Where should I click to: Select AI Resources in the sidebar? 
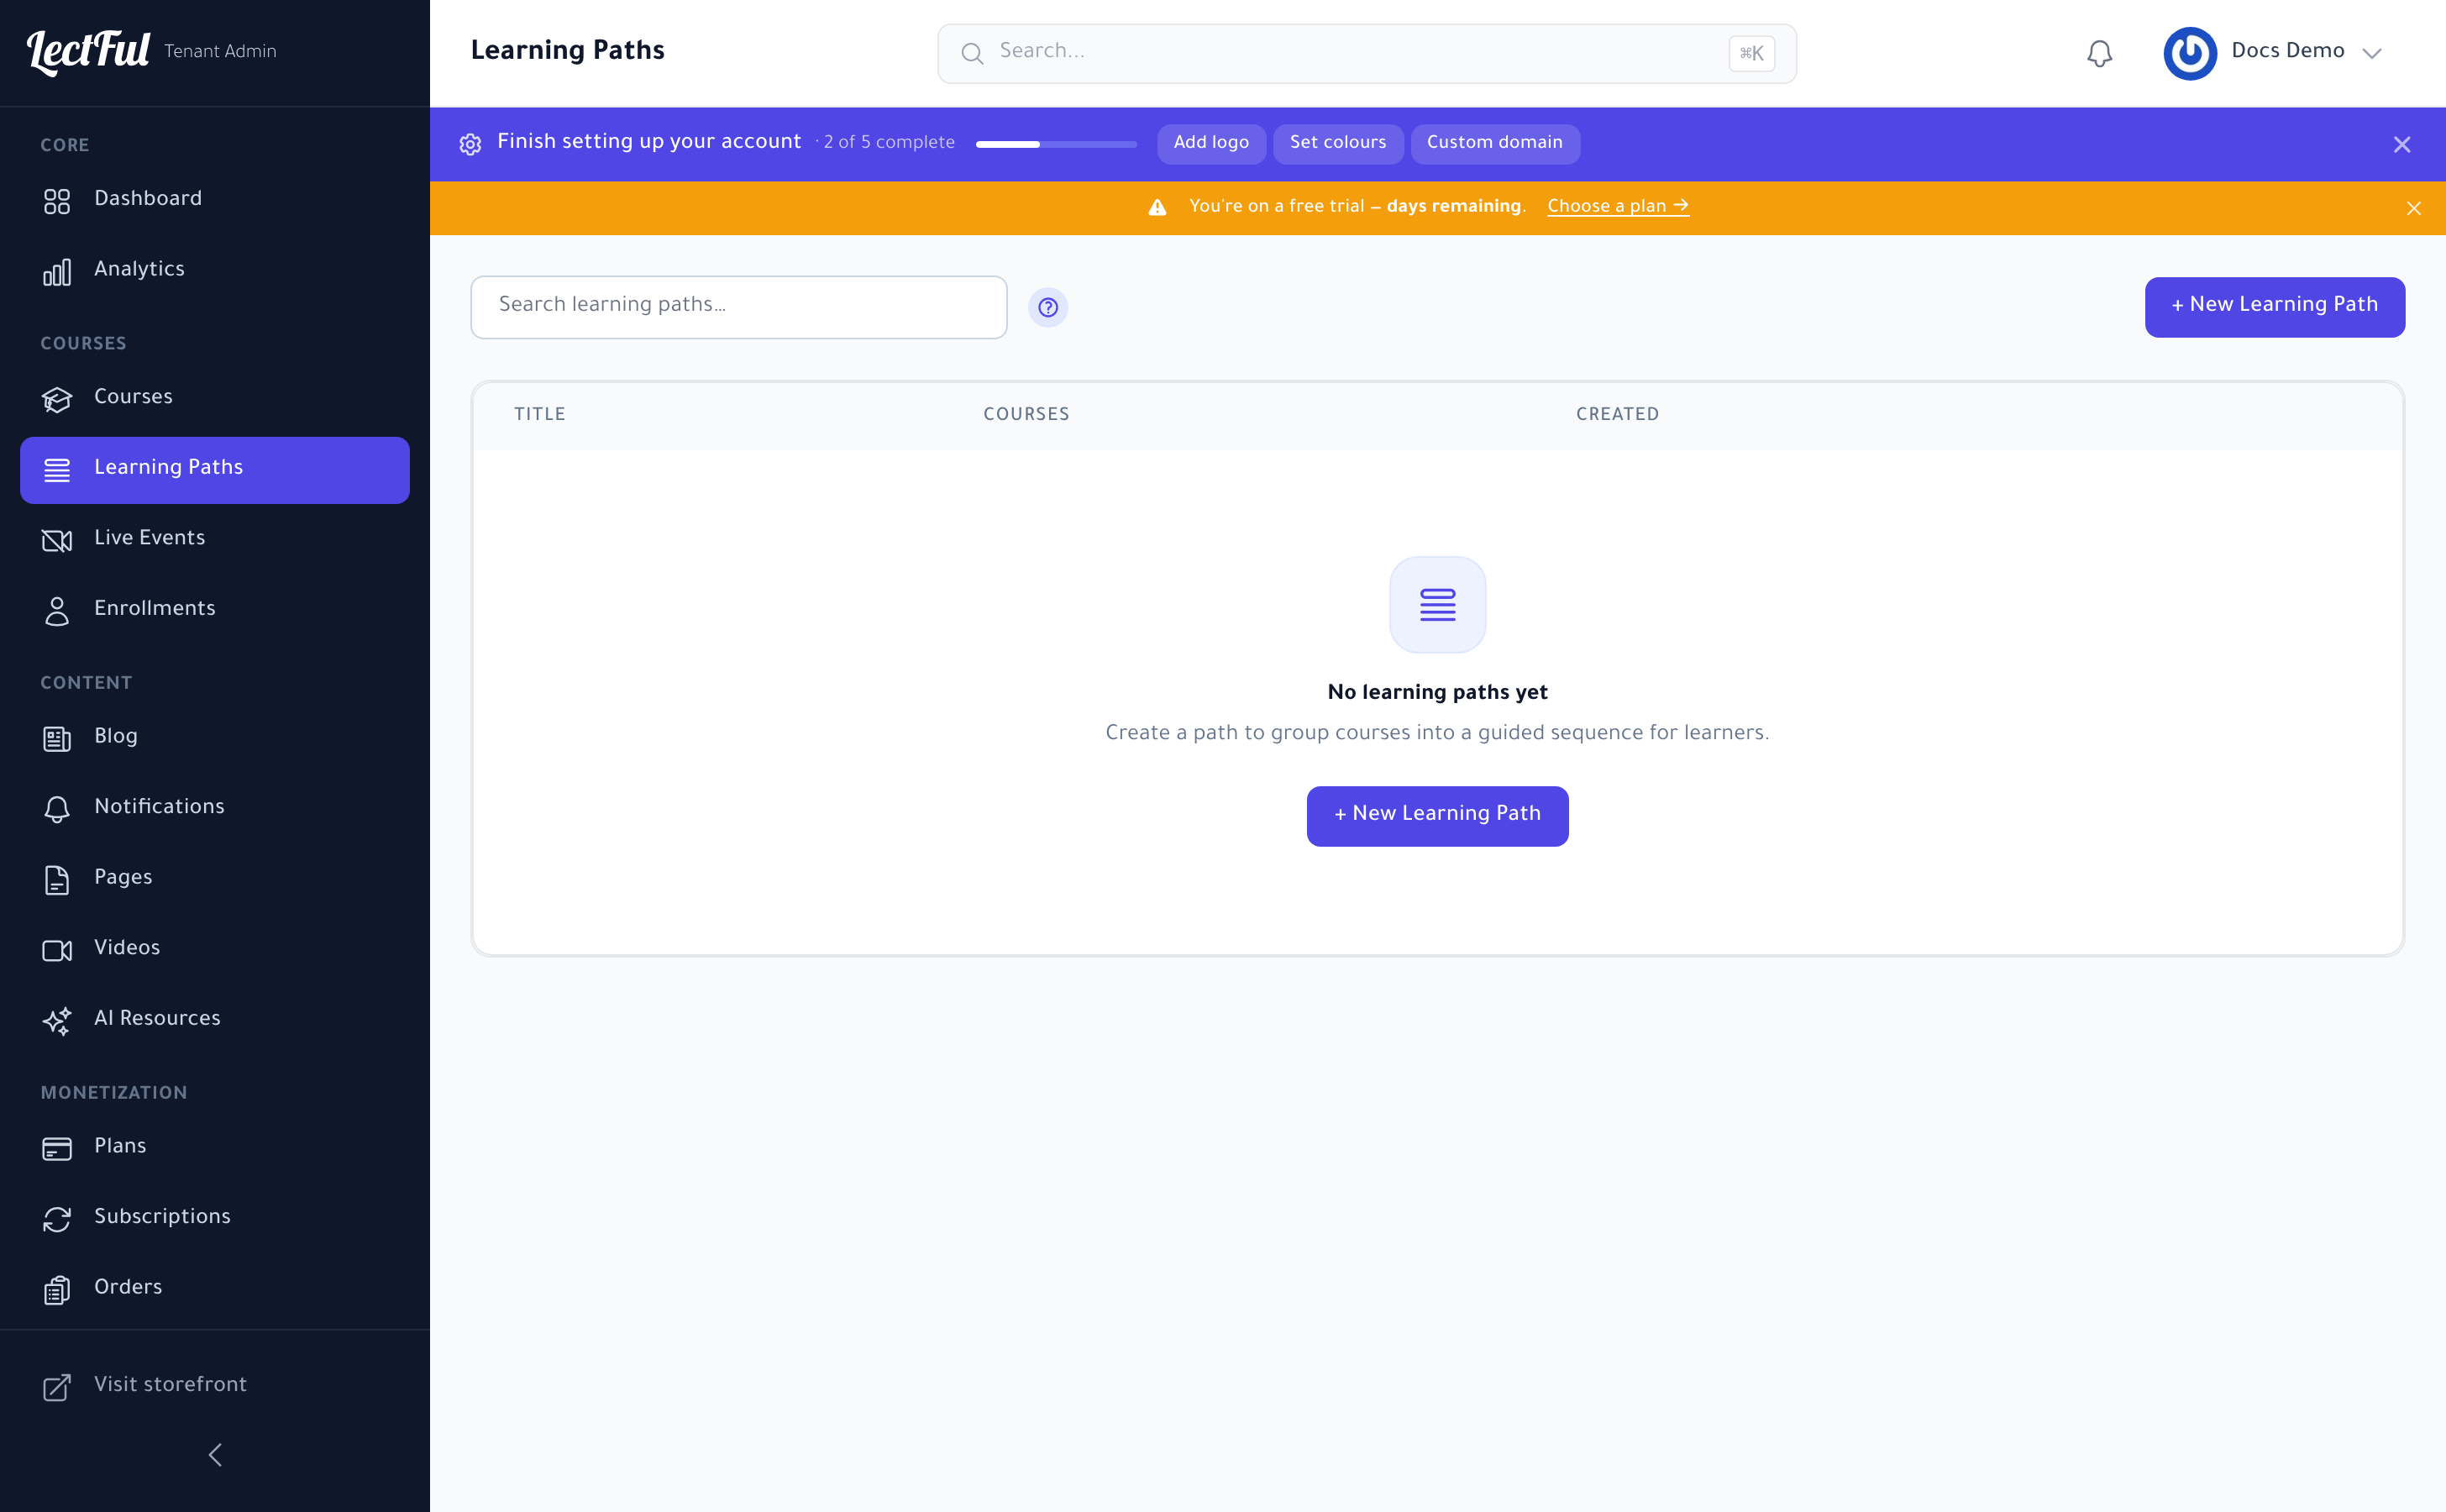(215, 1020)
